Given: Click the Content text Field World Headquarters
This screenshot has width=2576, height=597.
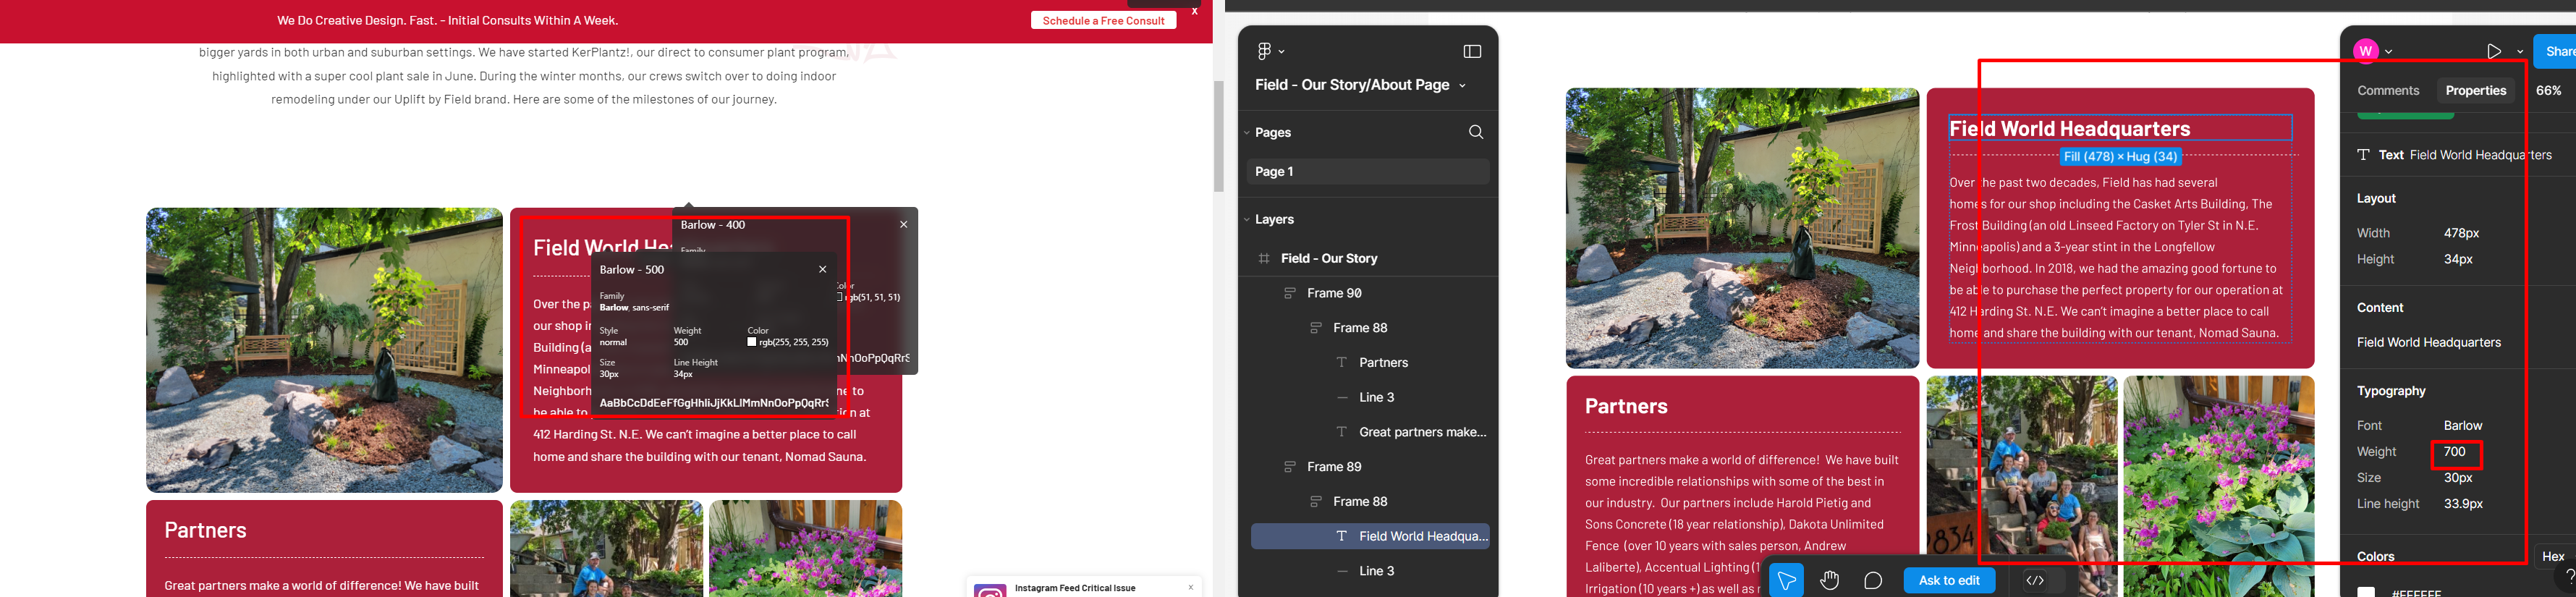Looking at the screenshot, I should pos(2428,342).
